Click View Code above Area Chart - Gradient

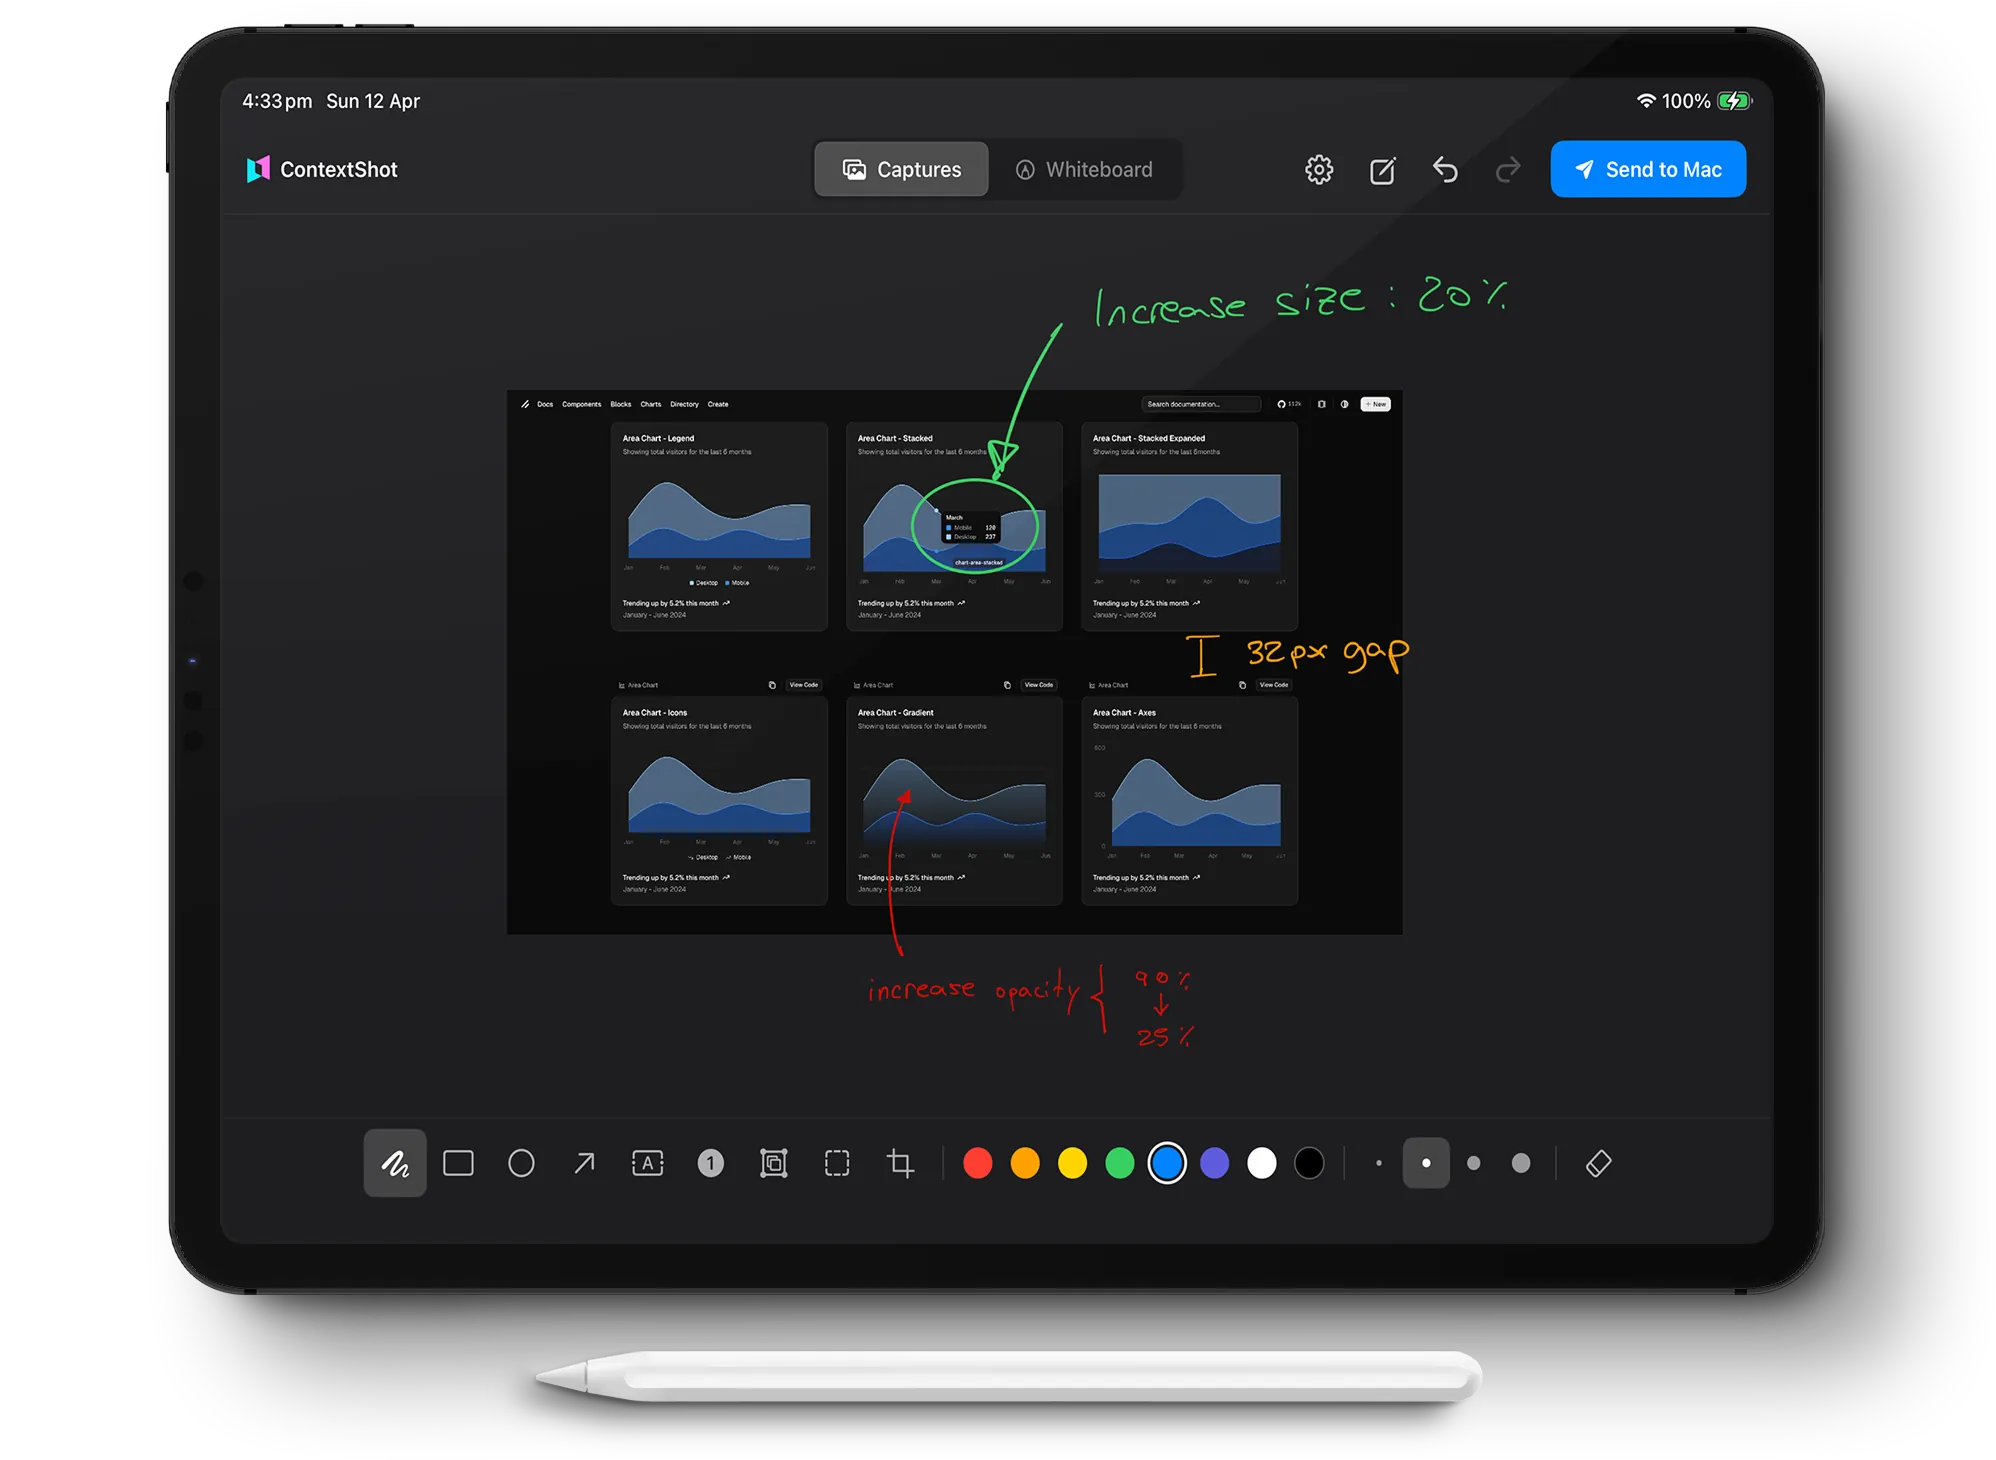[1038, 685]
